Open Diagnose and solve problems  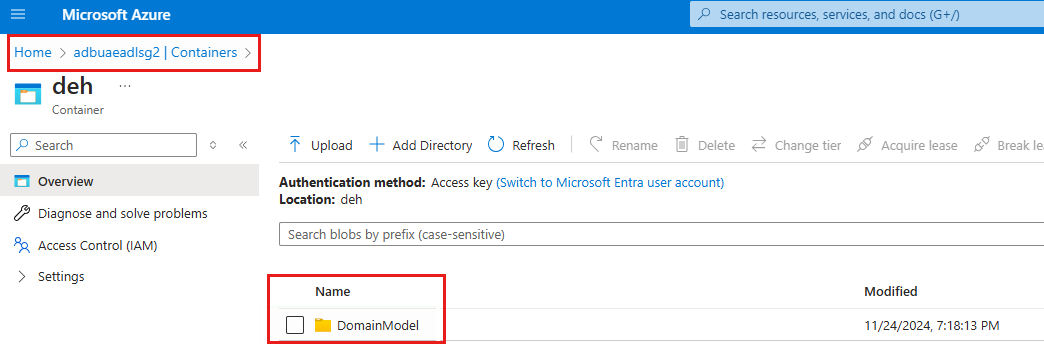[123, 214]
